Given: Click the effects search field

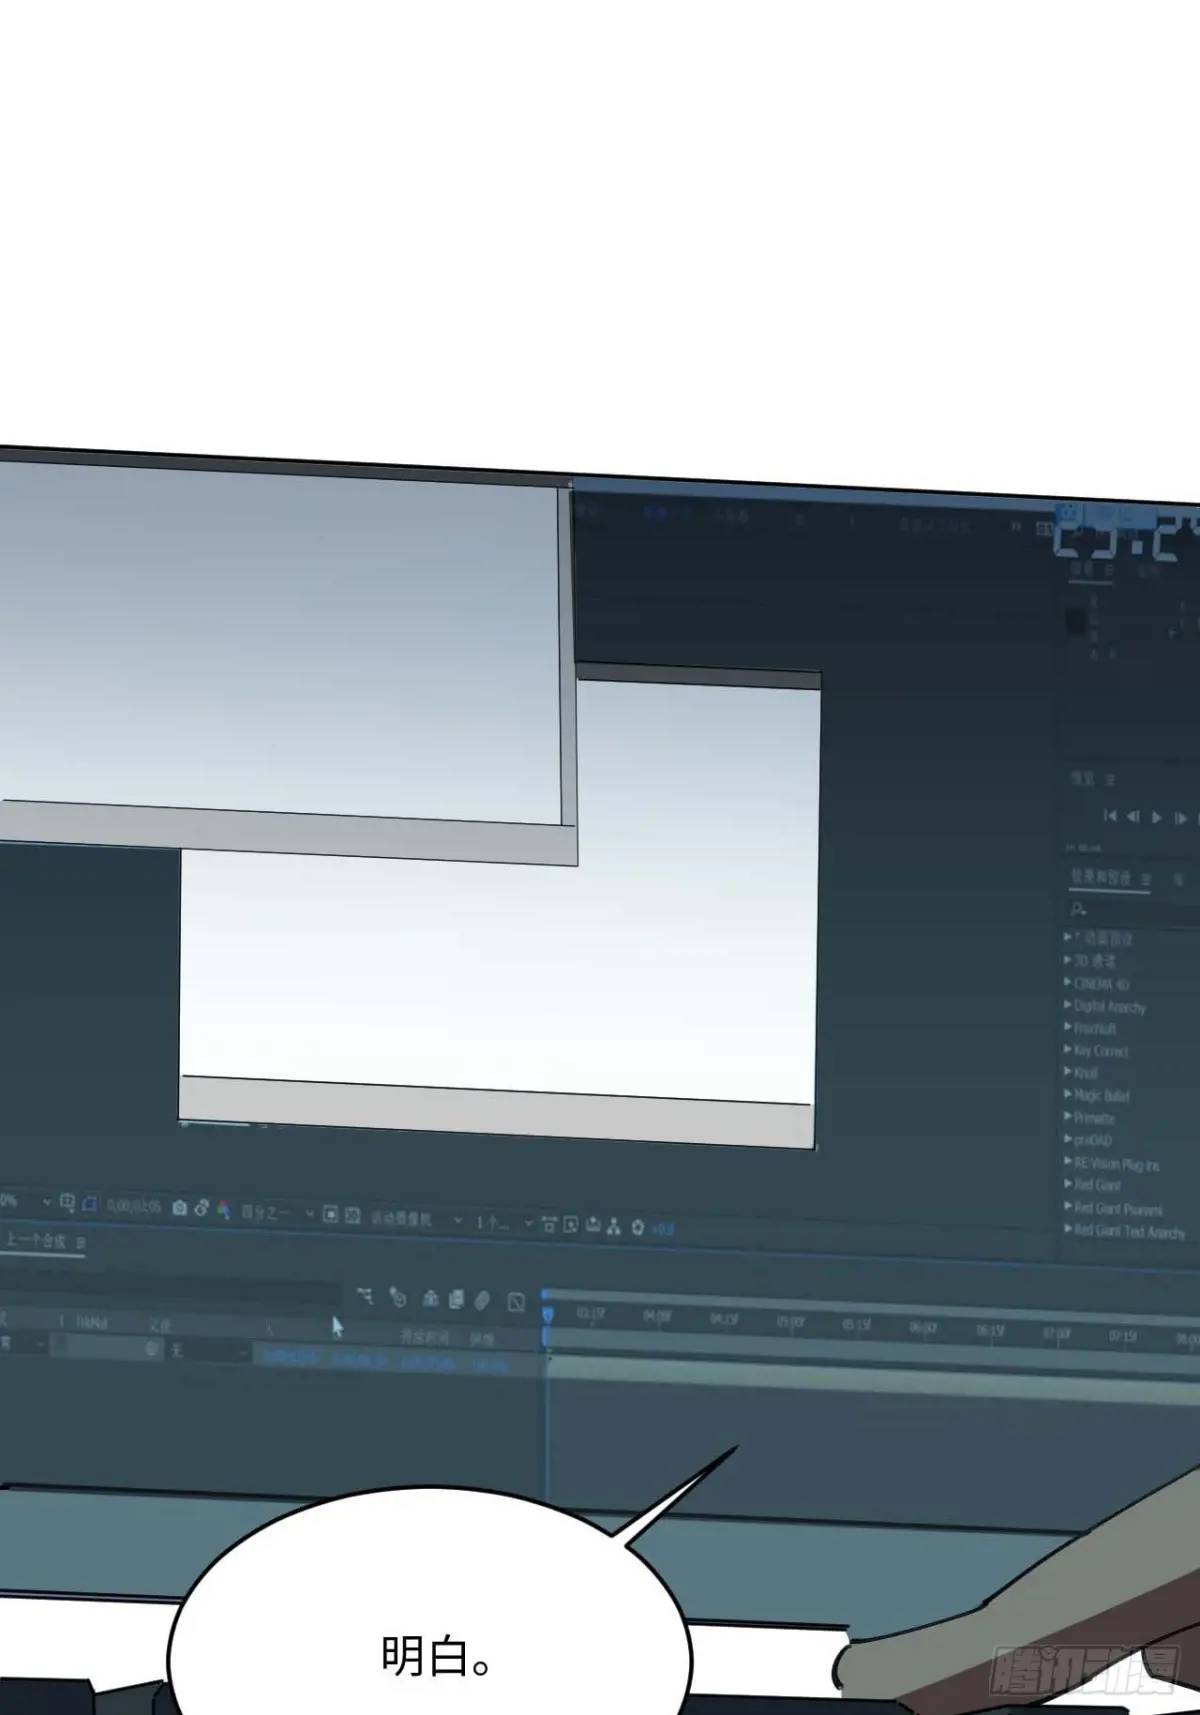Looking at the screenshot, I should [x=1130, y=911].
